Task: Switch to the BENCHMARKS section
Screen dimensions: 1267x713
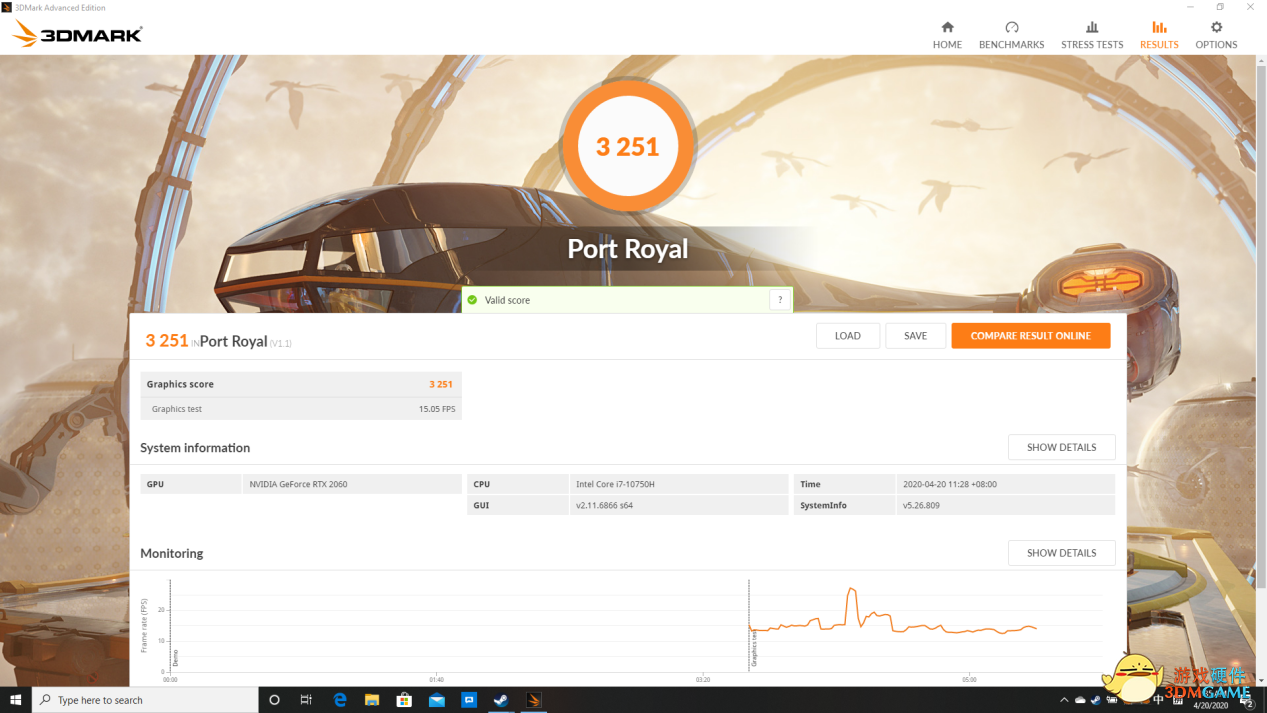Action: pos(1011,35)
